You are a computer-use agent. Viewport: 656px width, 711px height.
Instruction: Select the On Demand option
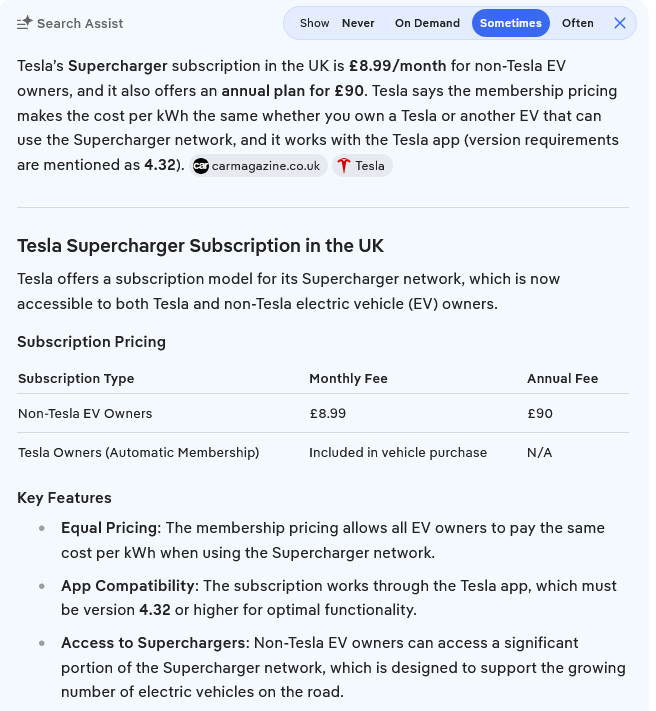[427, 23]
